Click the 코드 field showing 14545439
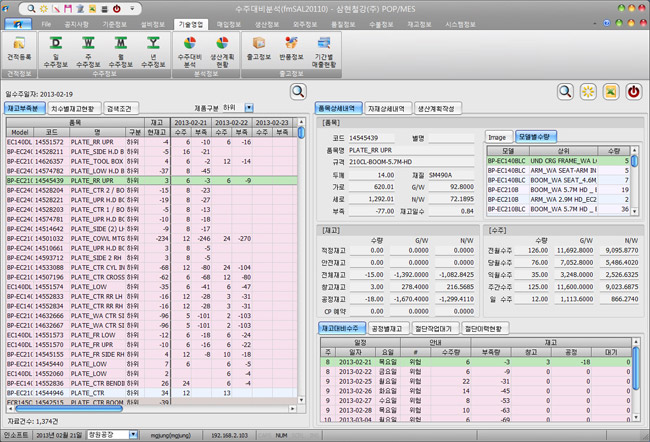Screen dimensions: 650x442 coord(371,138)
